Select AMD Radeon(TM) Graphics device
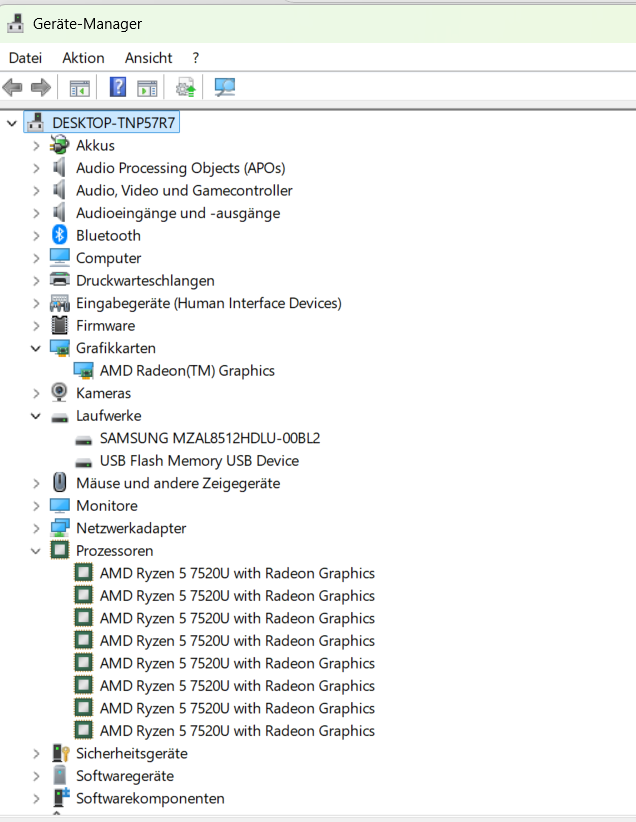636x822 pixels. [x=187, y=371]
